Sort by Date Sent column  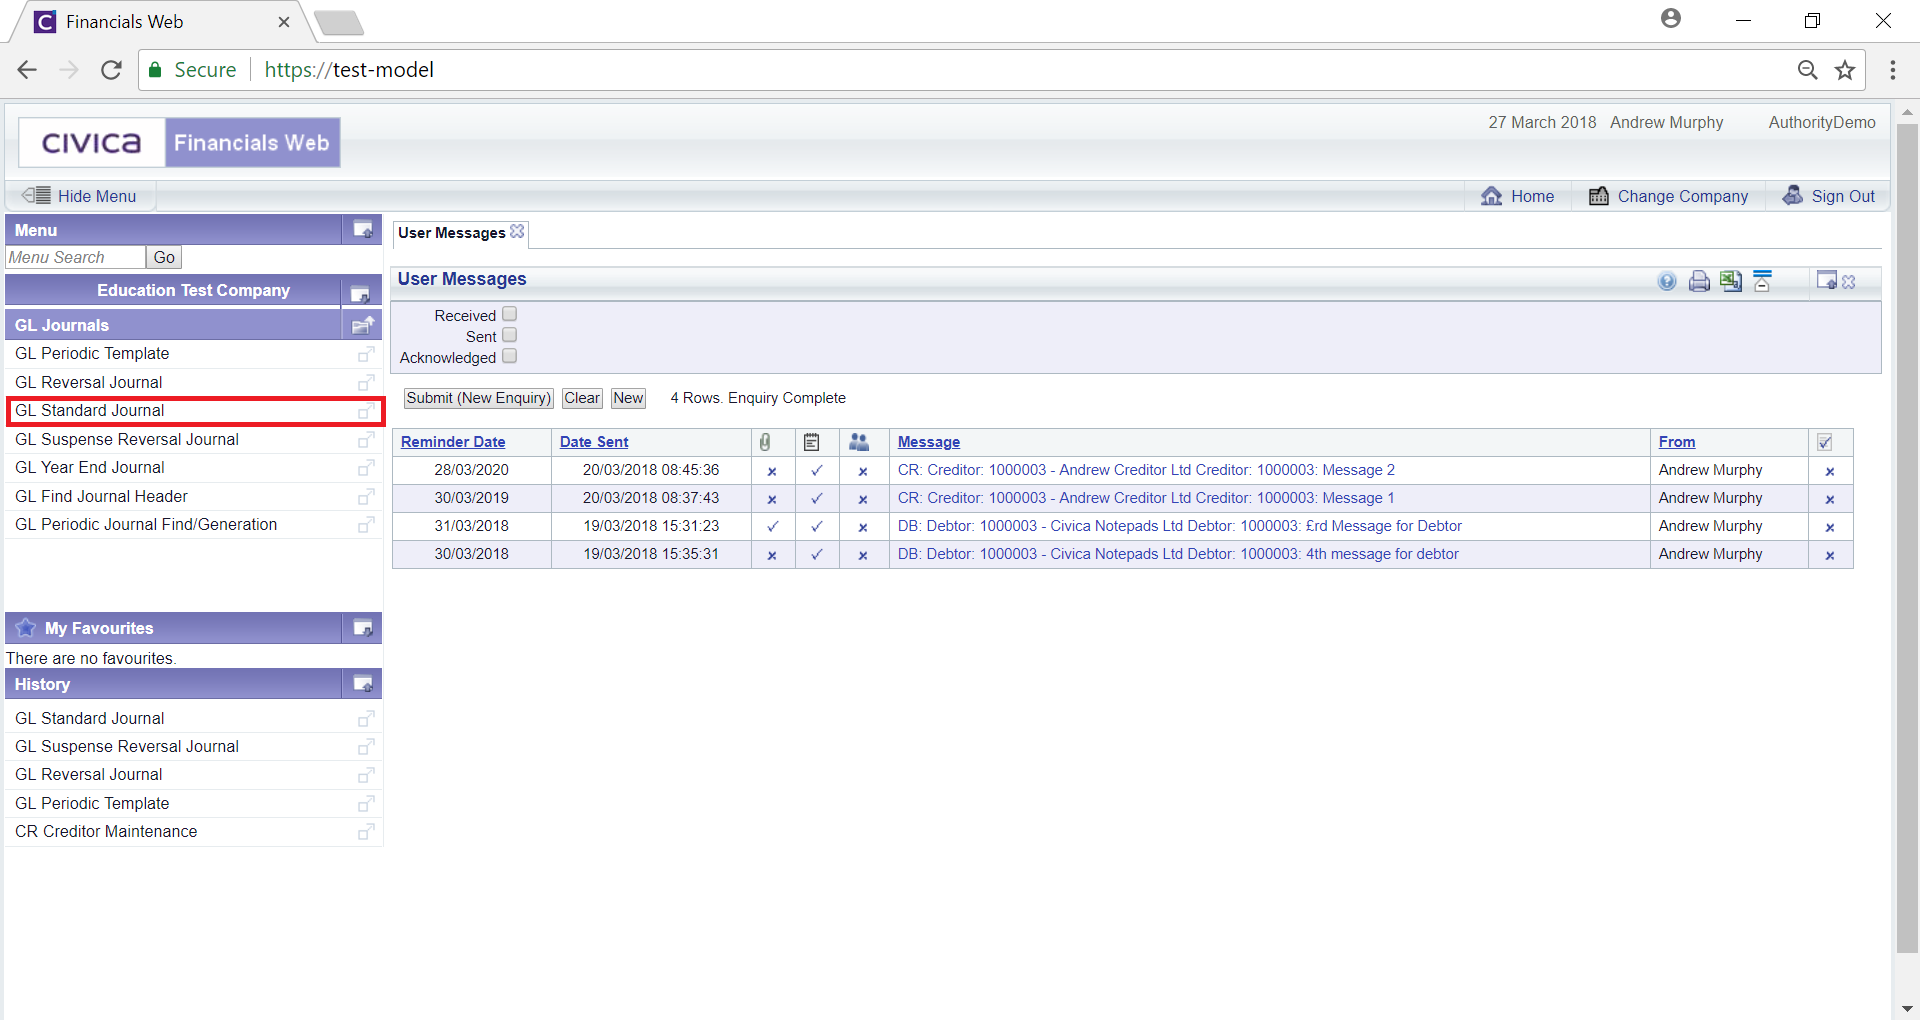coord(594,442)
